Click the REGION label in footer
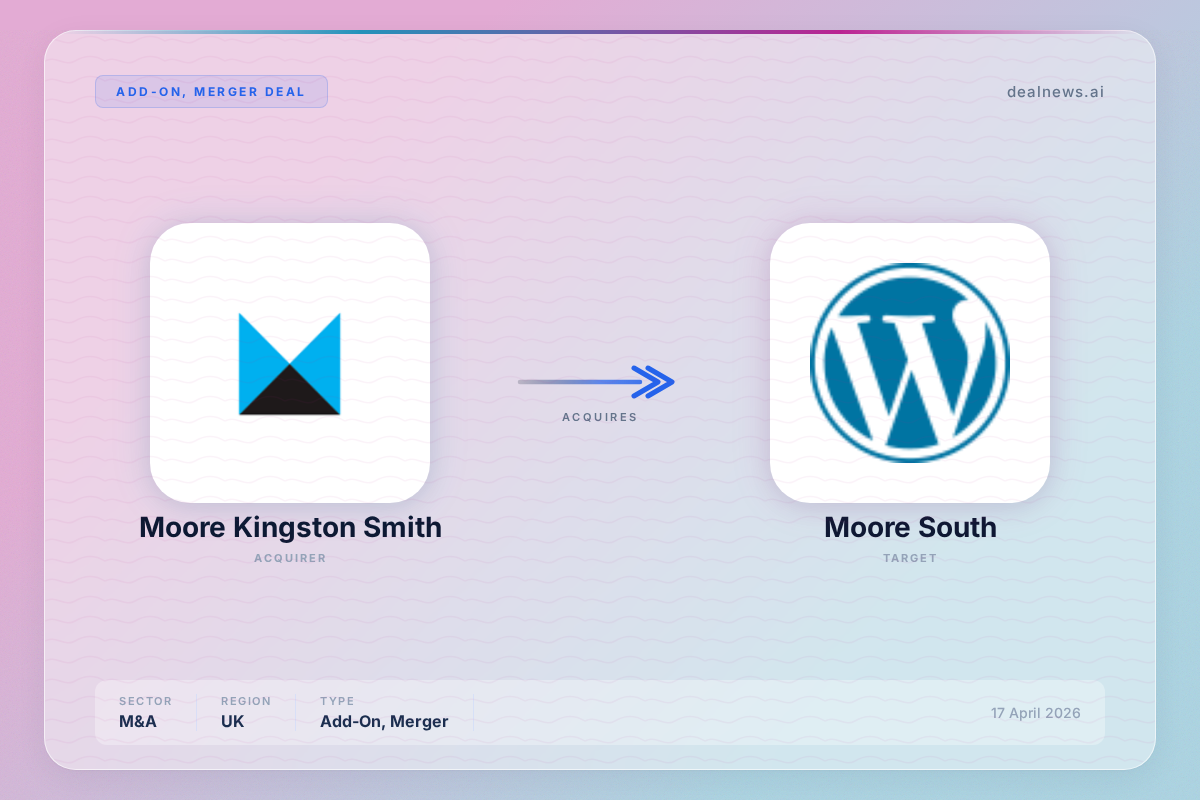 click(x=246, y=701)
